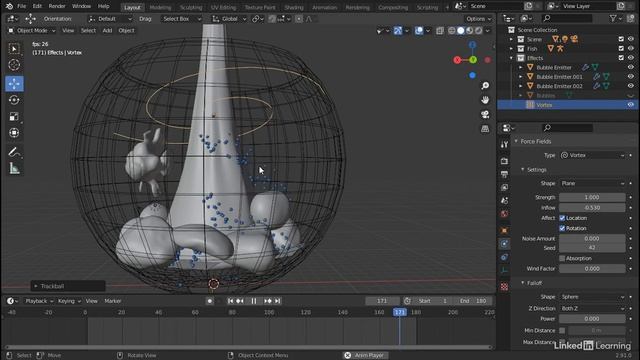The image size is (640, 360).
Task: Switch perspective/orthographic grid icon
Action: pyautogui.click(x=485, y=129)
